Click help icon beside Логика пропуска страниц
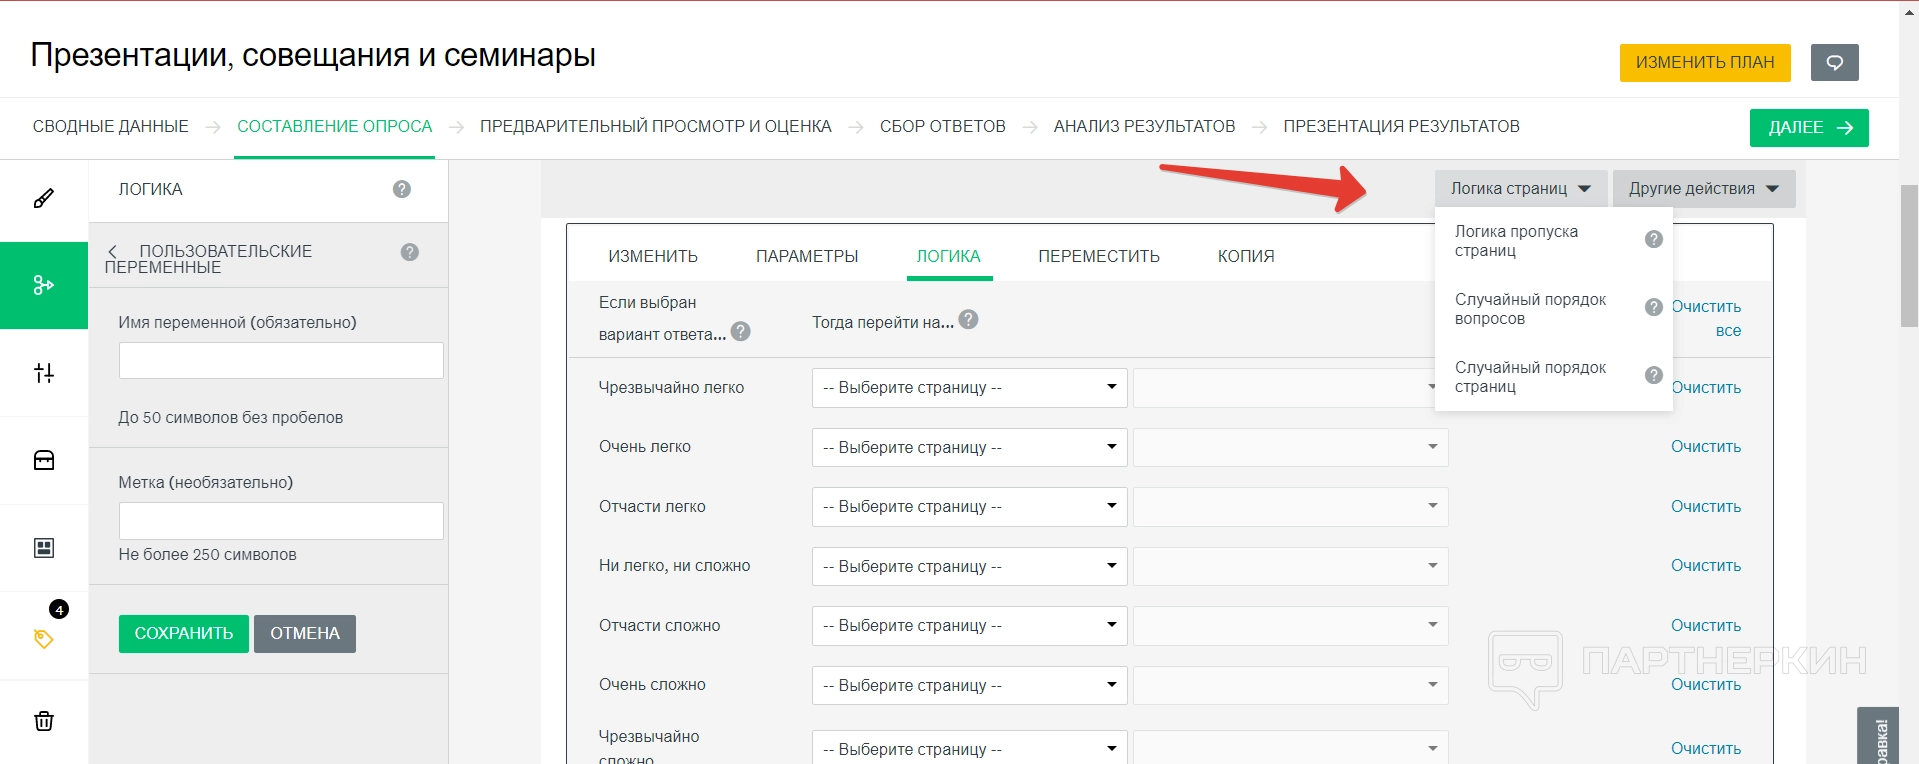The image size is (1919, 764). (x=1654, y=240)
